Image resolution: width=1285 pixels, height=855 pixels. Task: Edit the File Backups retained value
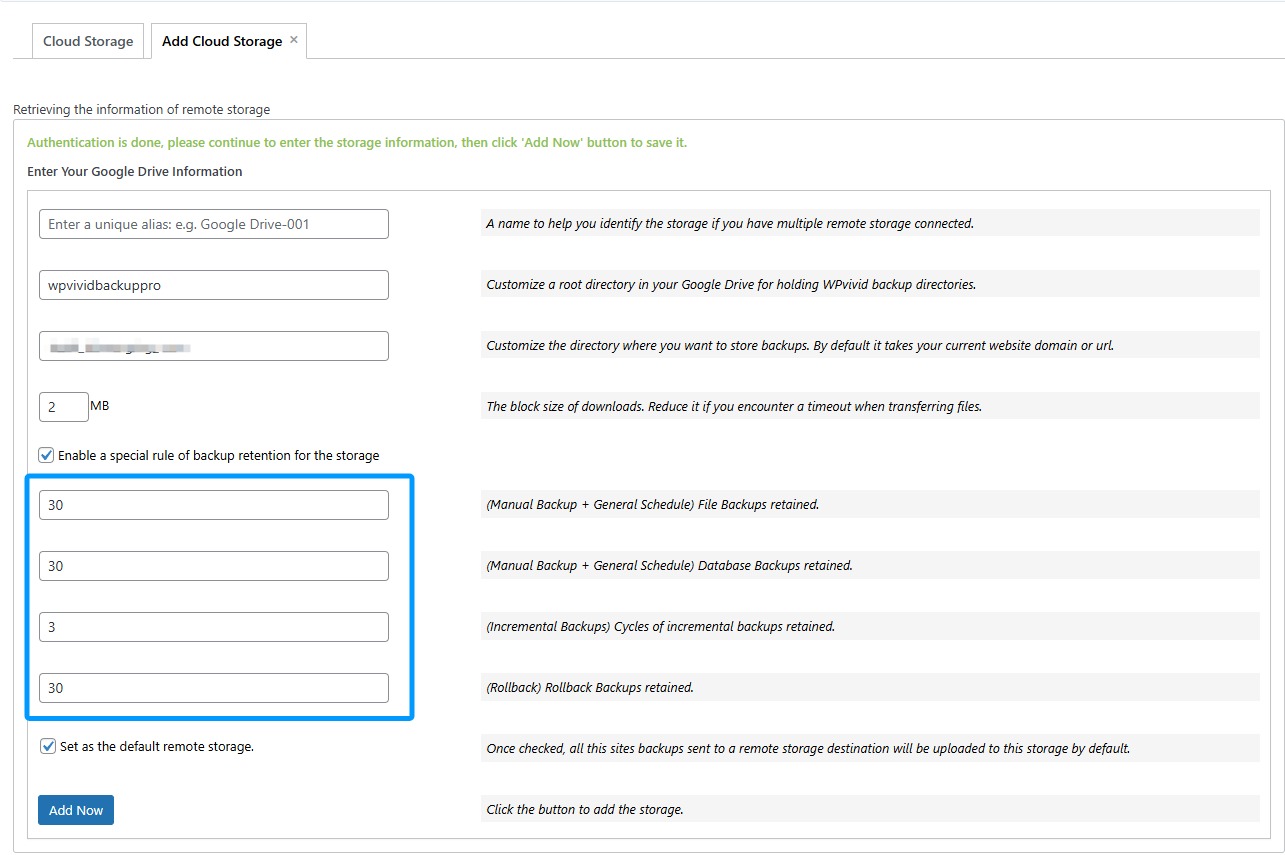tap(213, 504)
